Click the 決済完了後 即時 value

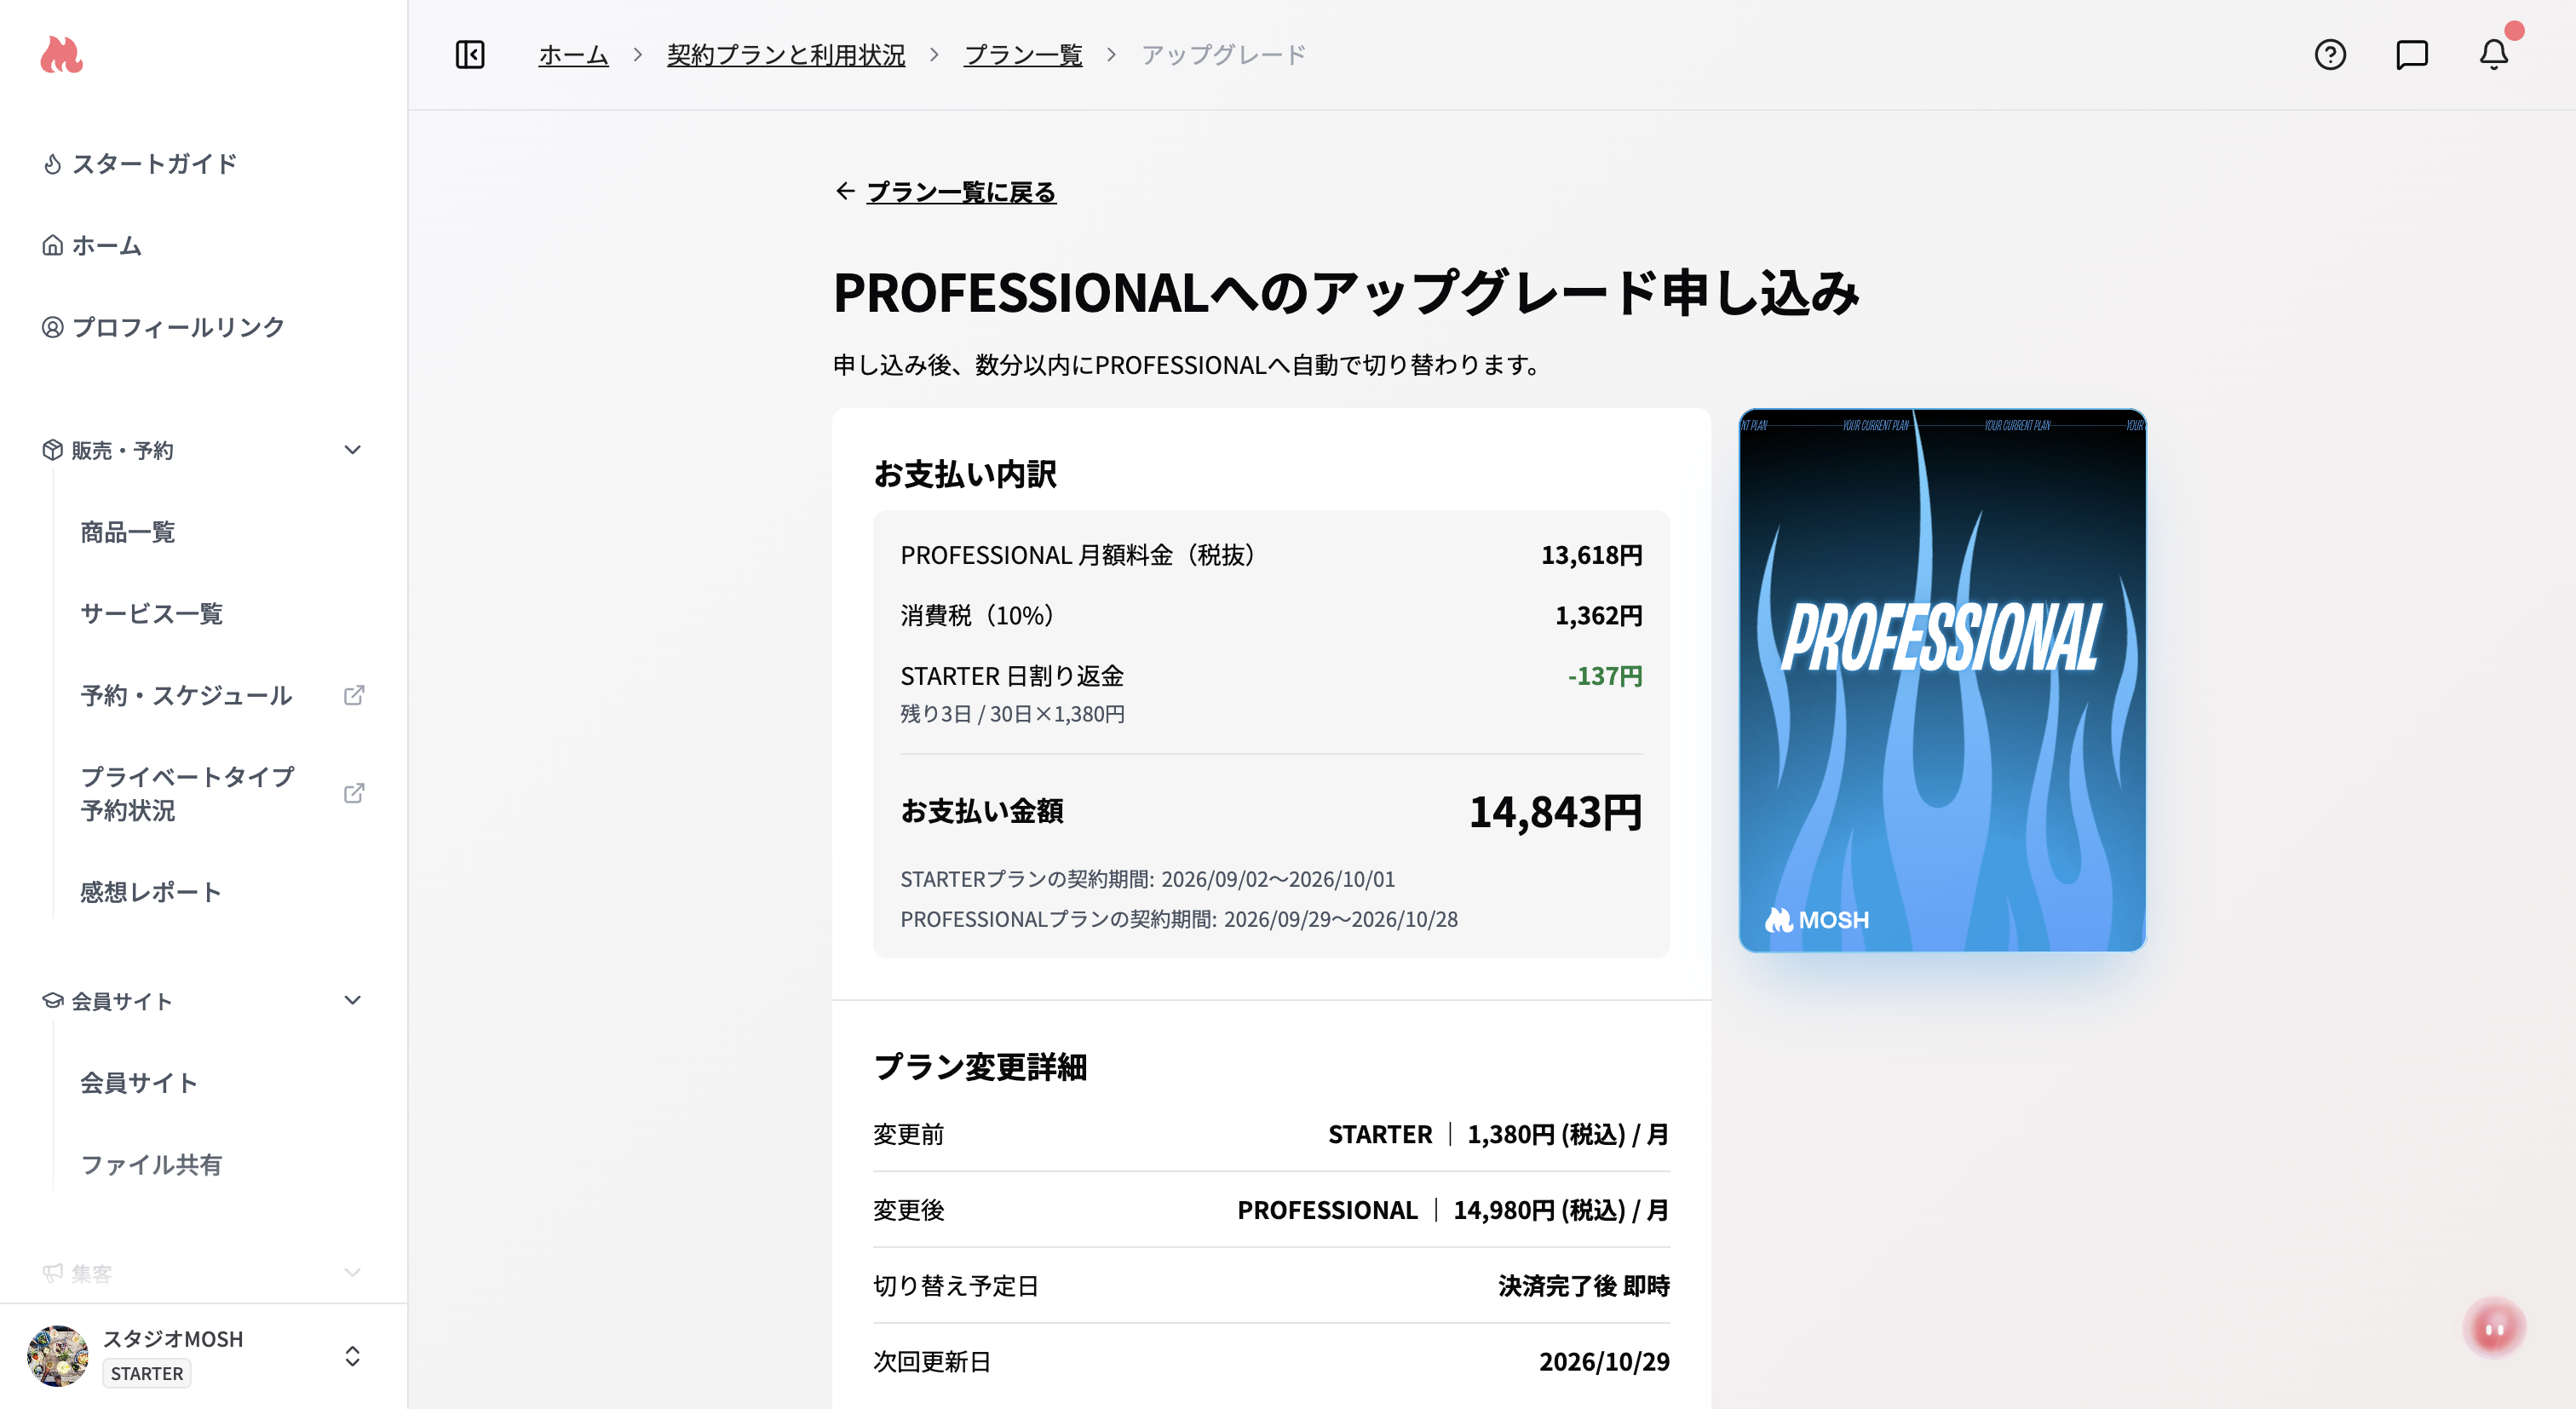pos(1584,1286)
